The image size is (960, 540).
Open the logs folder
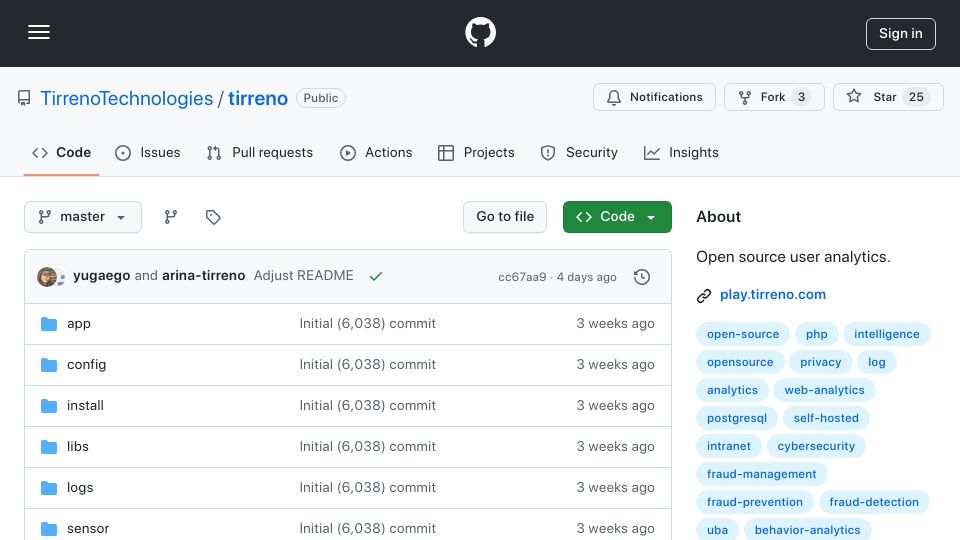tap(80, 487)
